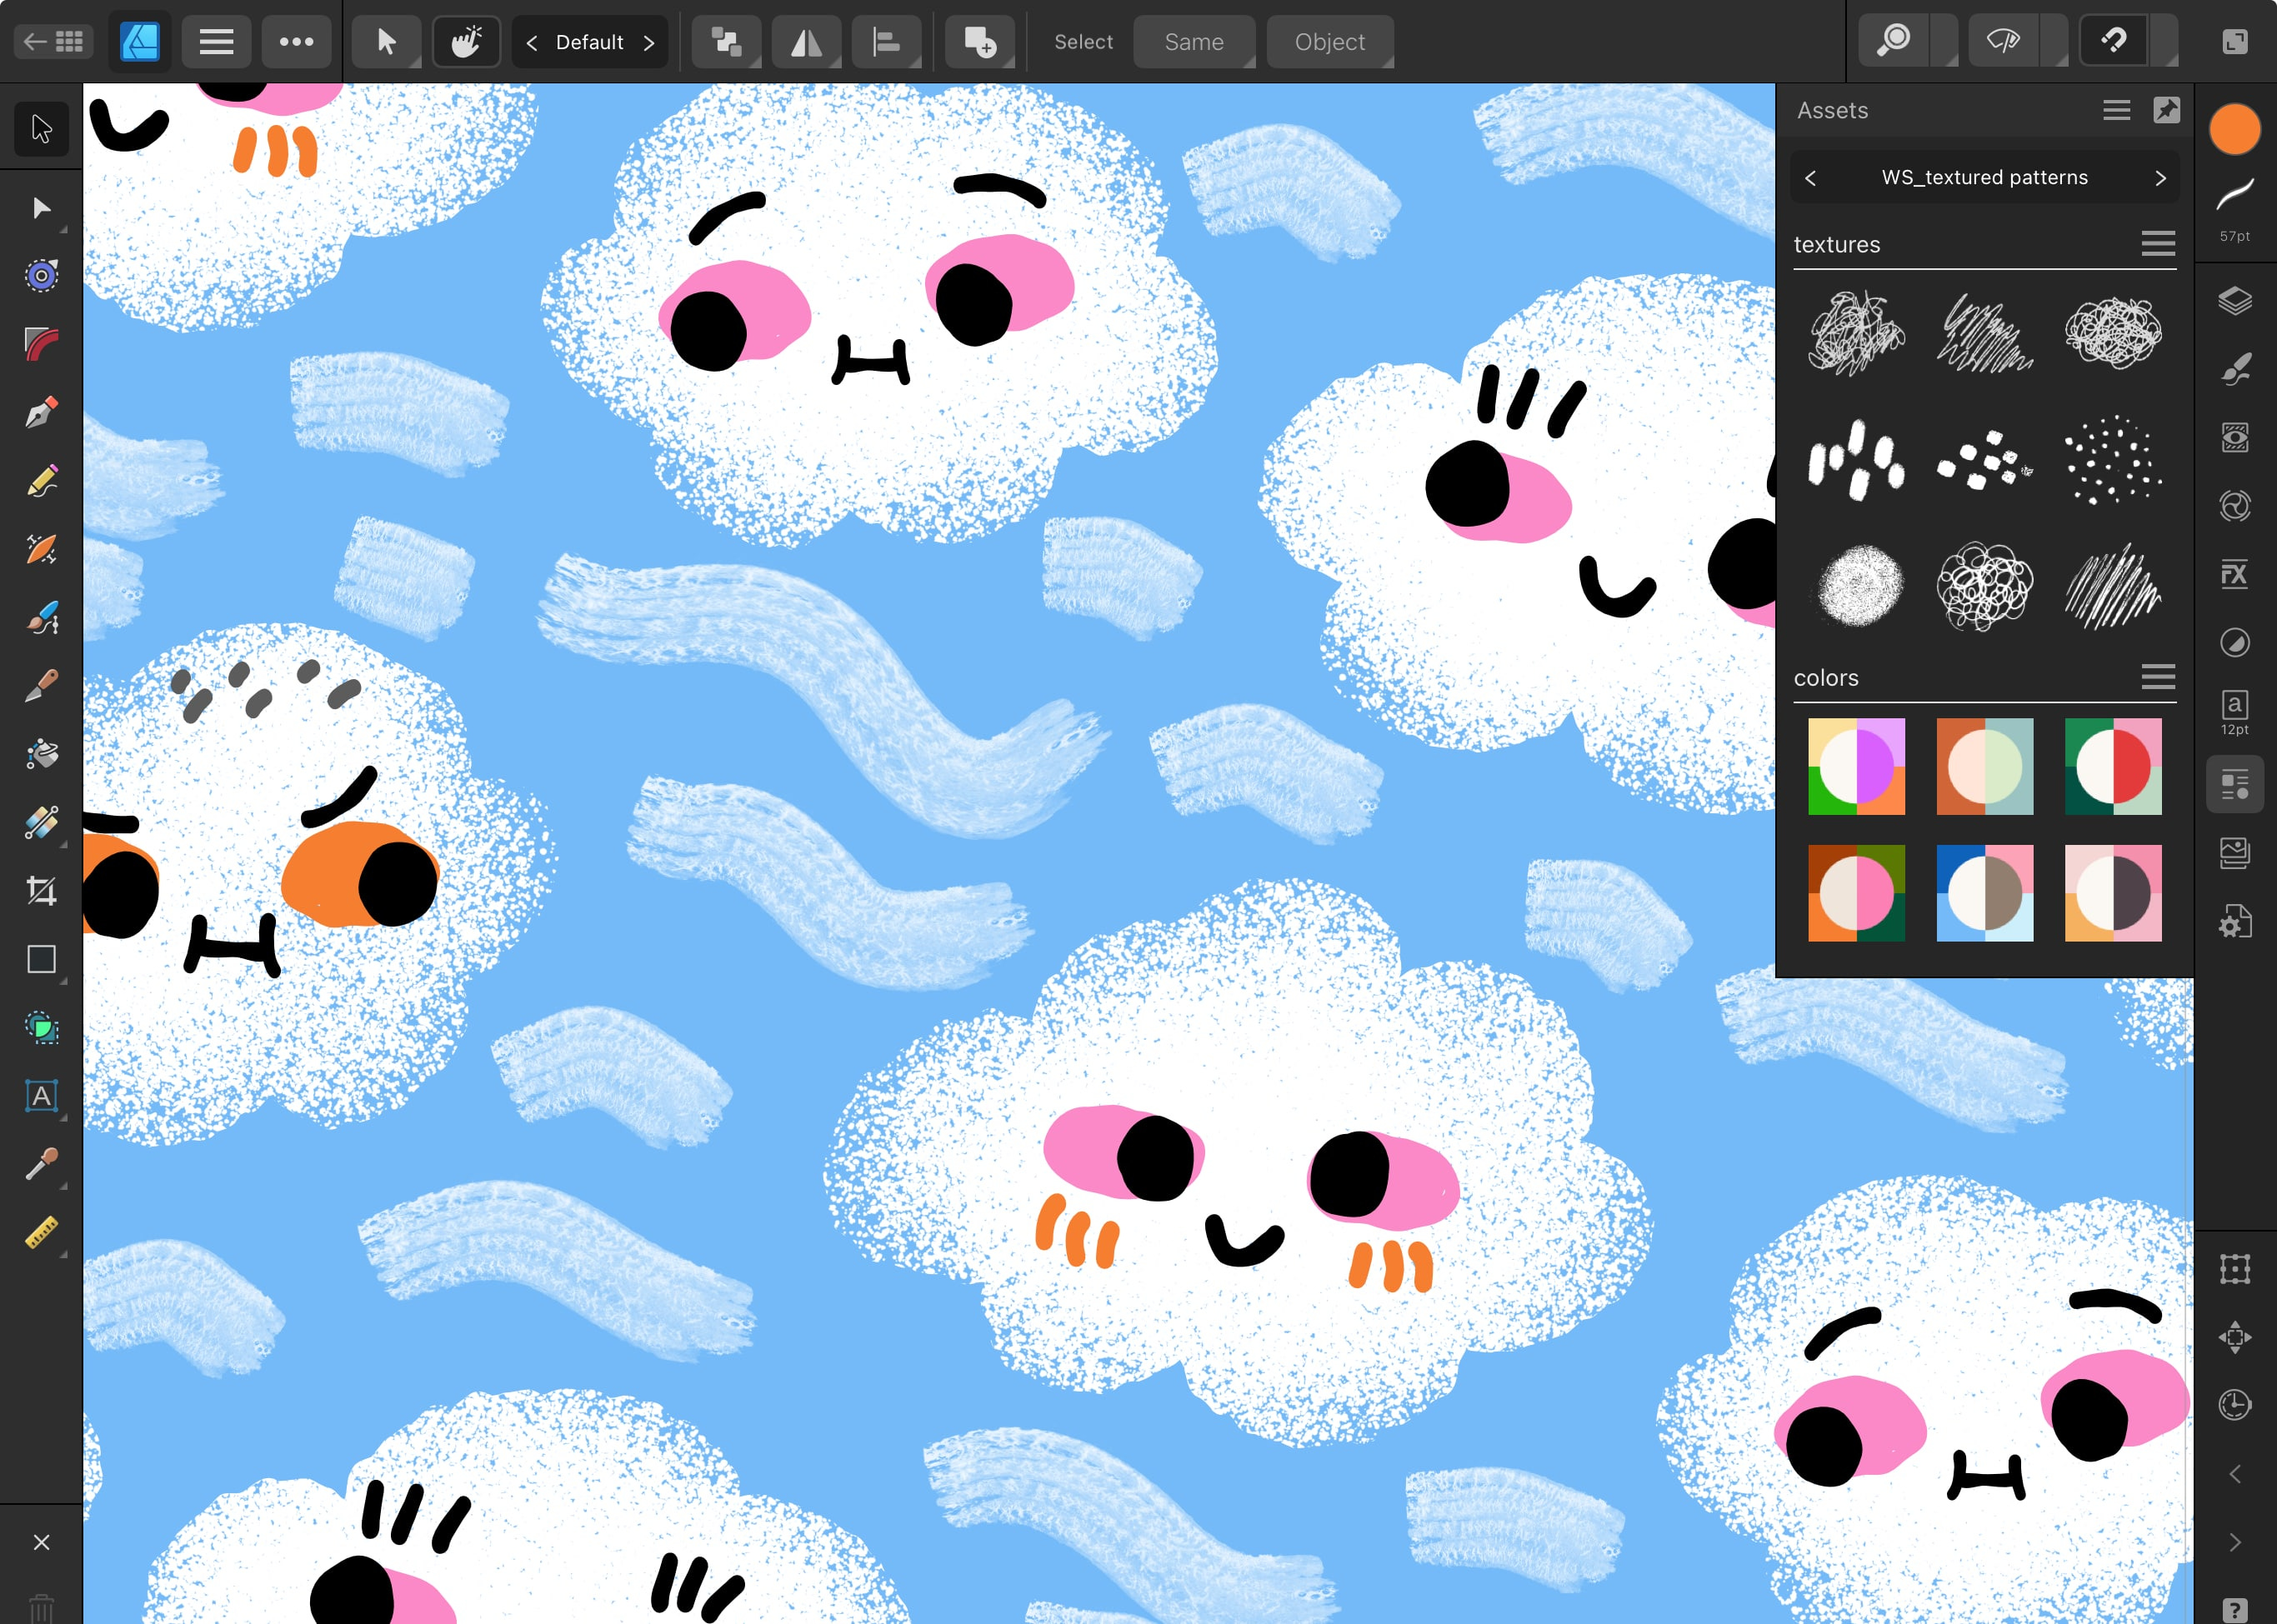Click the Same selection button

(1193, 42)
